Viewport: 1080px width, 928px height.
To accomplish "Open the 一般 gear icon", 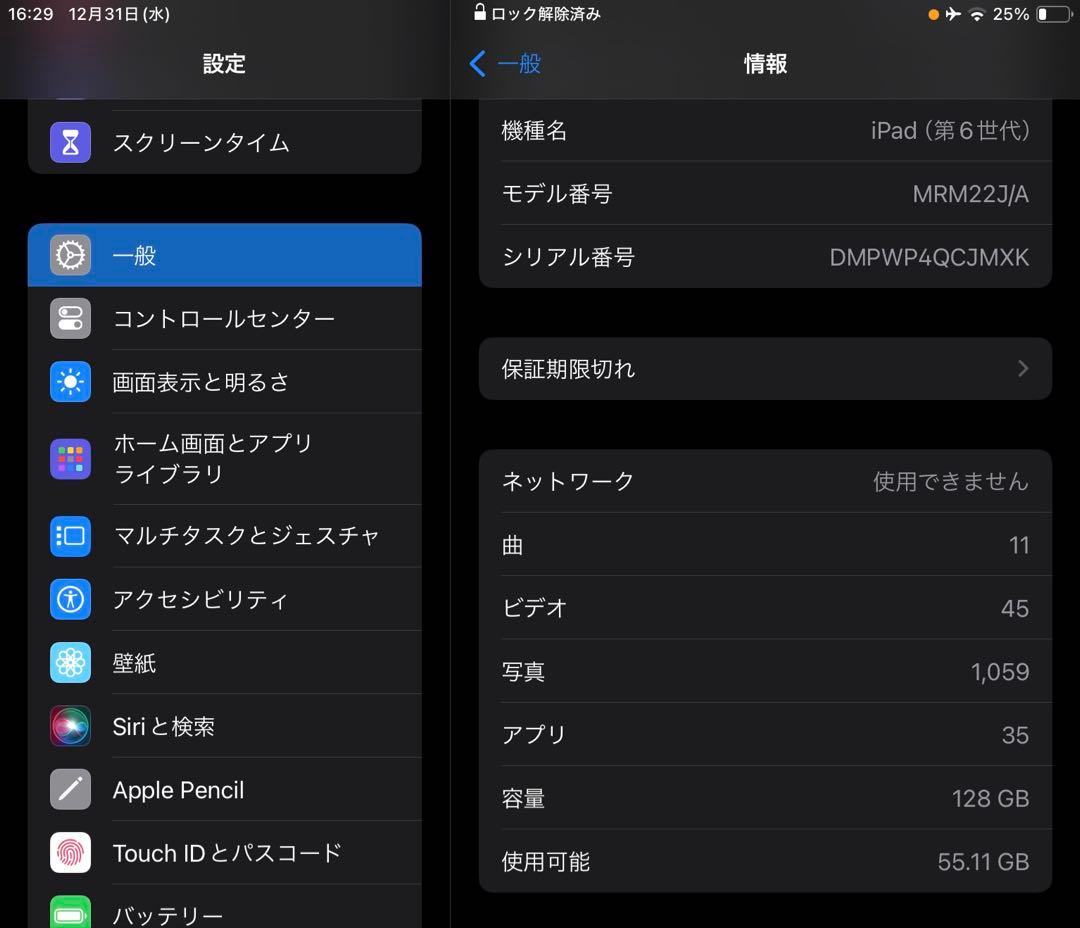I will [x=70, y=255].
